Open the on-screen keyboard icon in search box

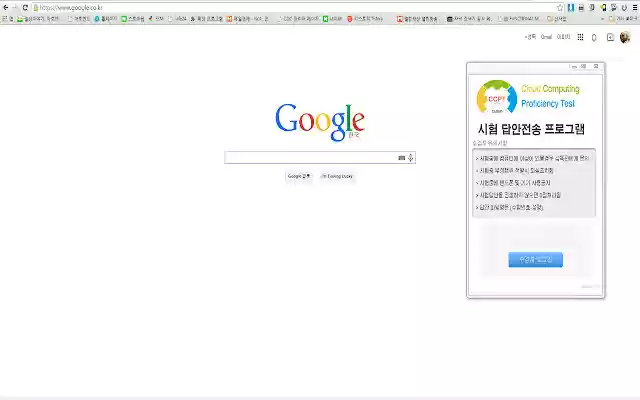(402, 158)
